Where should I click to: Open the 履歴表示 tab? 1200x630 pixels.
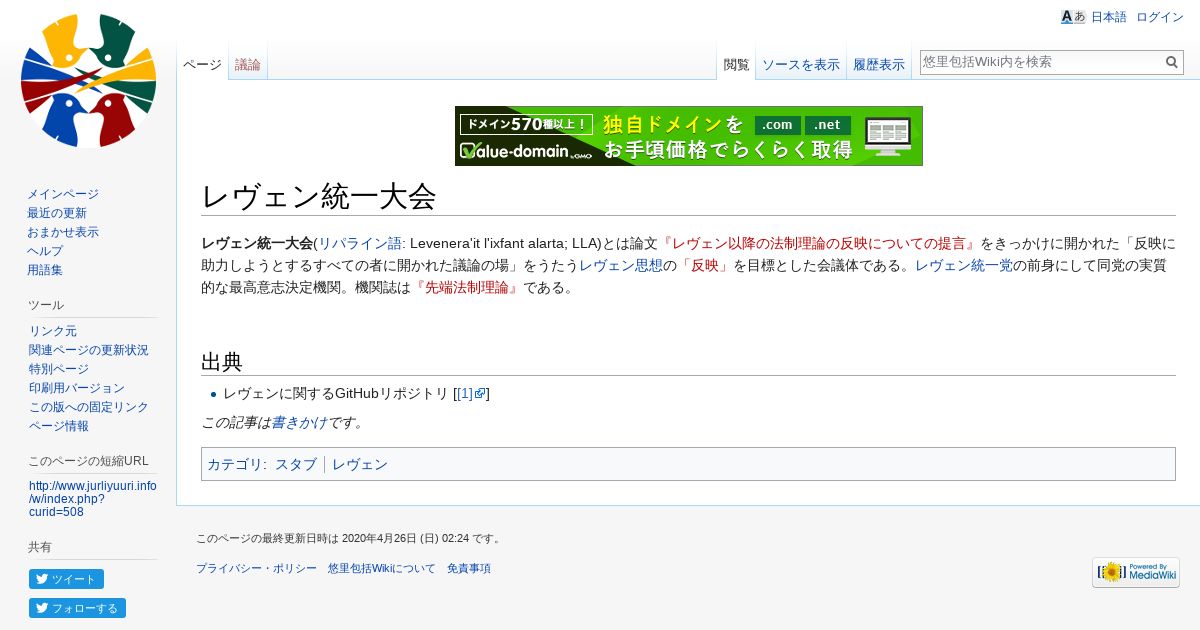click(x=879, y=65)
